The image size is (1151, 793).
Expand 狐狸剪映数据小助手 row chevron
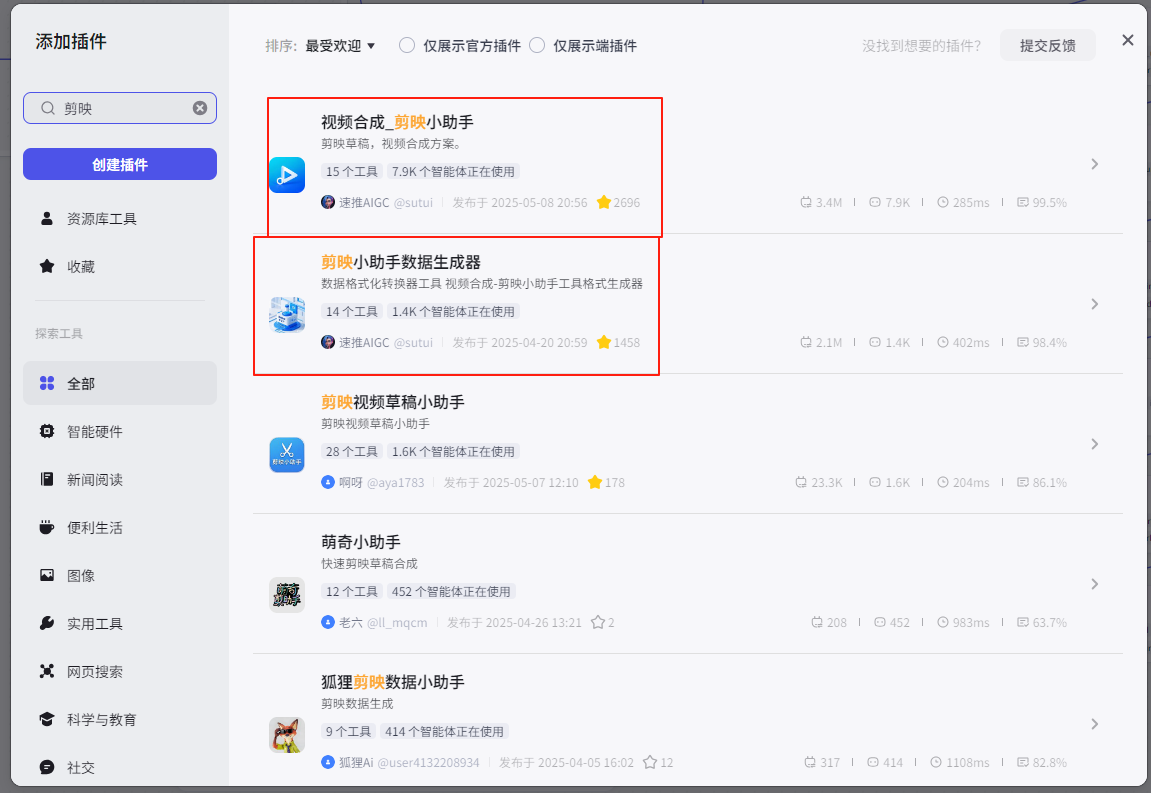[x=1094, y=724]
